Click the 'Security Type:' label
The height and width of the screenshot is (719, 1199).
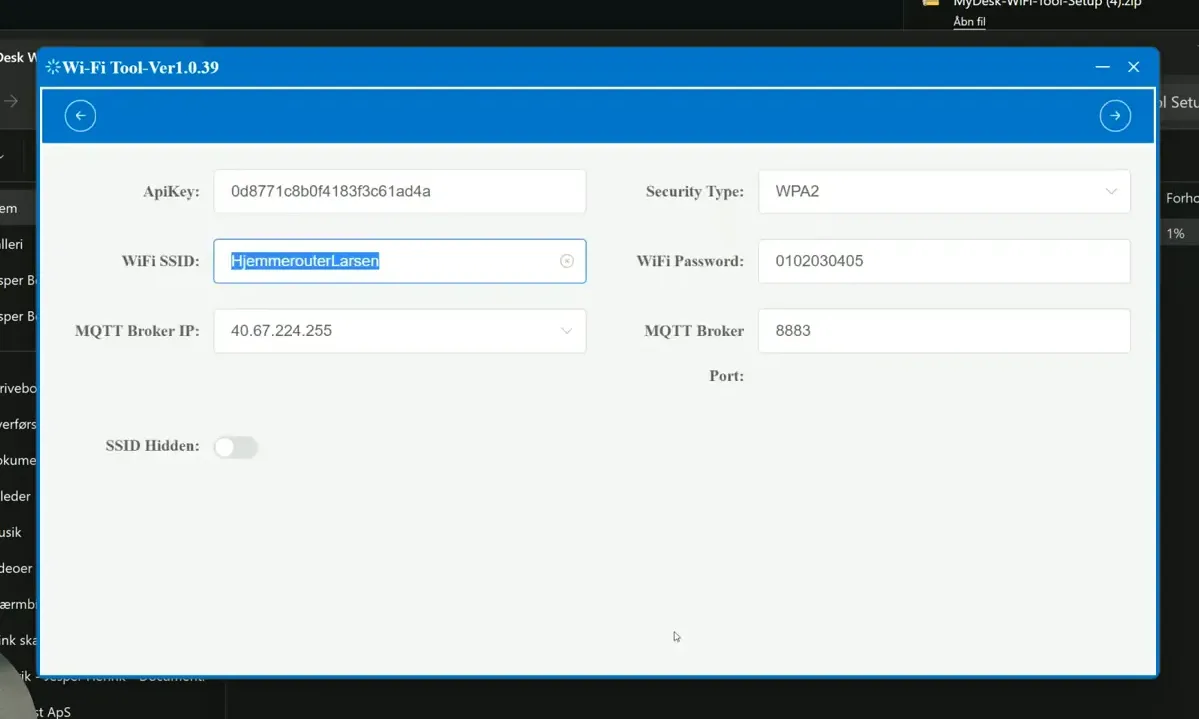pos(694,191)
